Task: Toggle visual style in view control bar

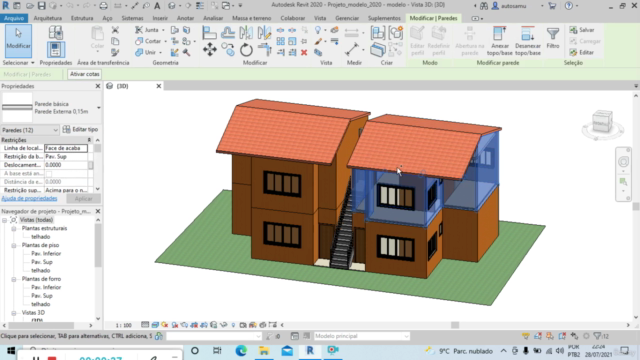Action: pyautogui.click(x=155, y=325)
